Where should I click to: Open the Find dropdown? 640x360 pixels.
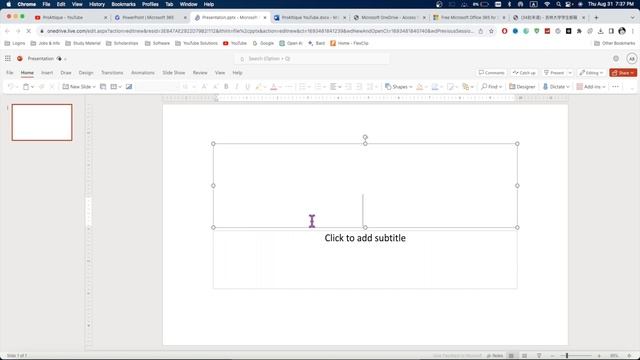491,87
